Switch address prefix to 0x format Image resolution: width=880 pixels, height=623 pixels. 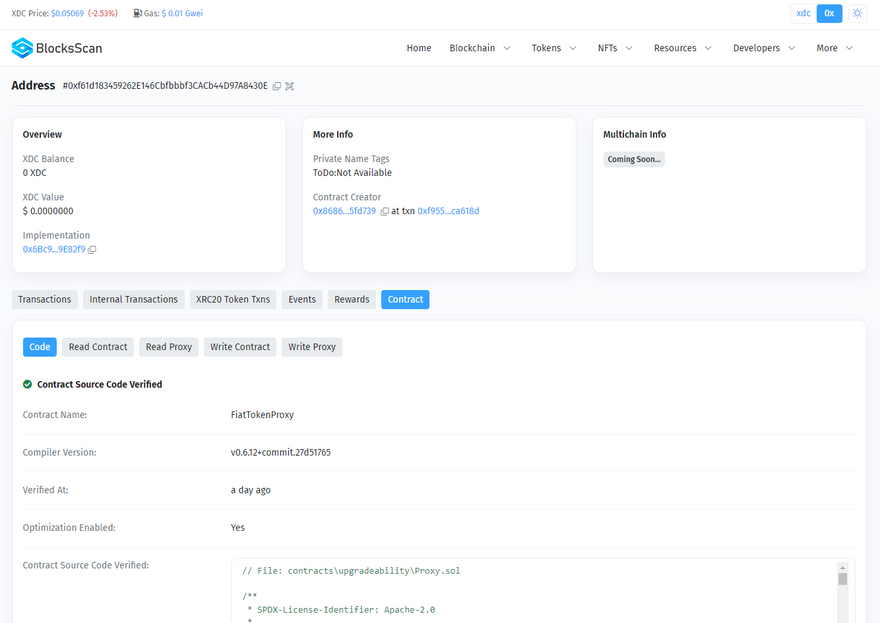[829, 13]
